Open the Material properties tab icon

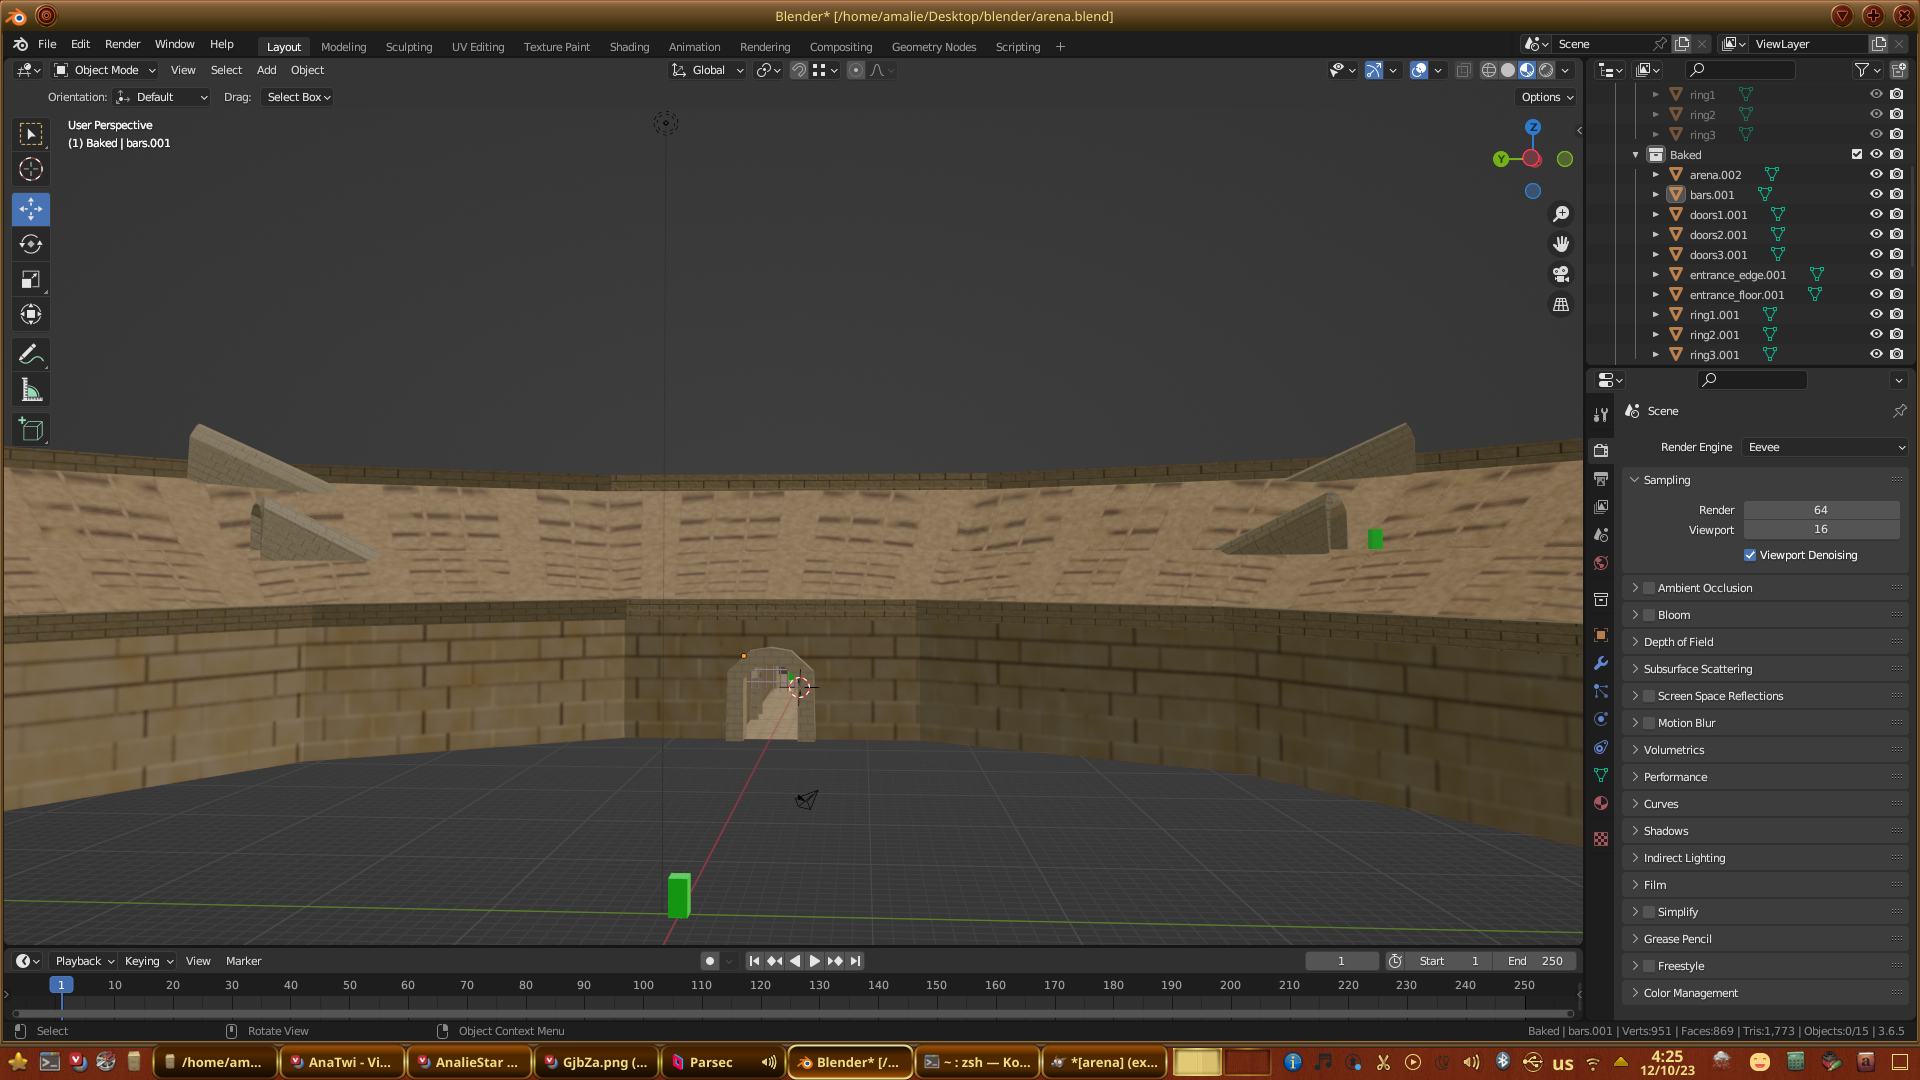(x=1601, y=803)
